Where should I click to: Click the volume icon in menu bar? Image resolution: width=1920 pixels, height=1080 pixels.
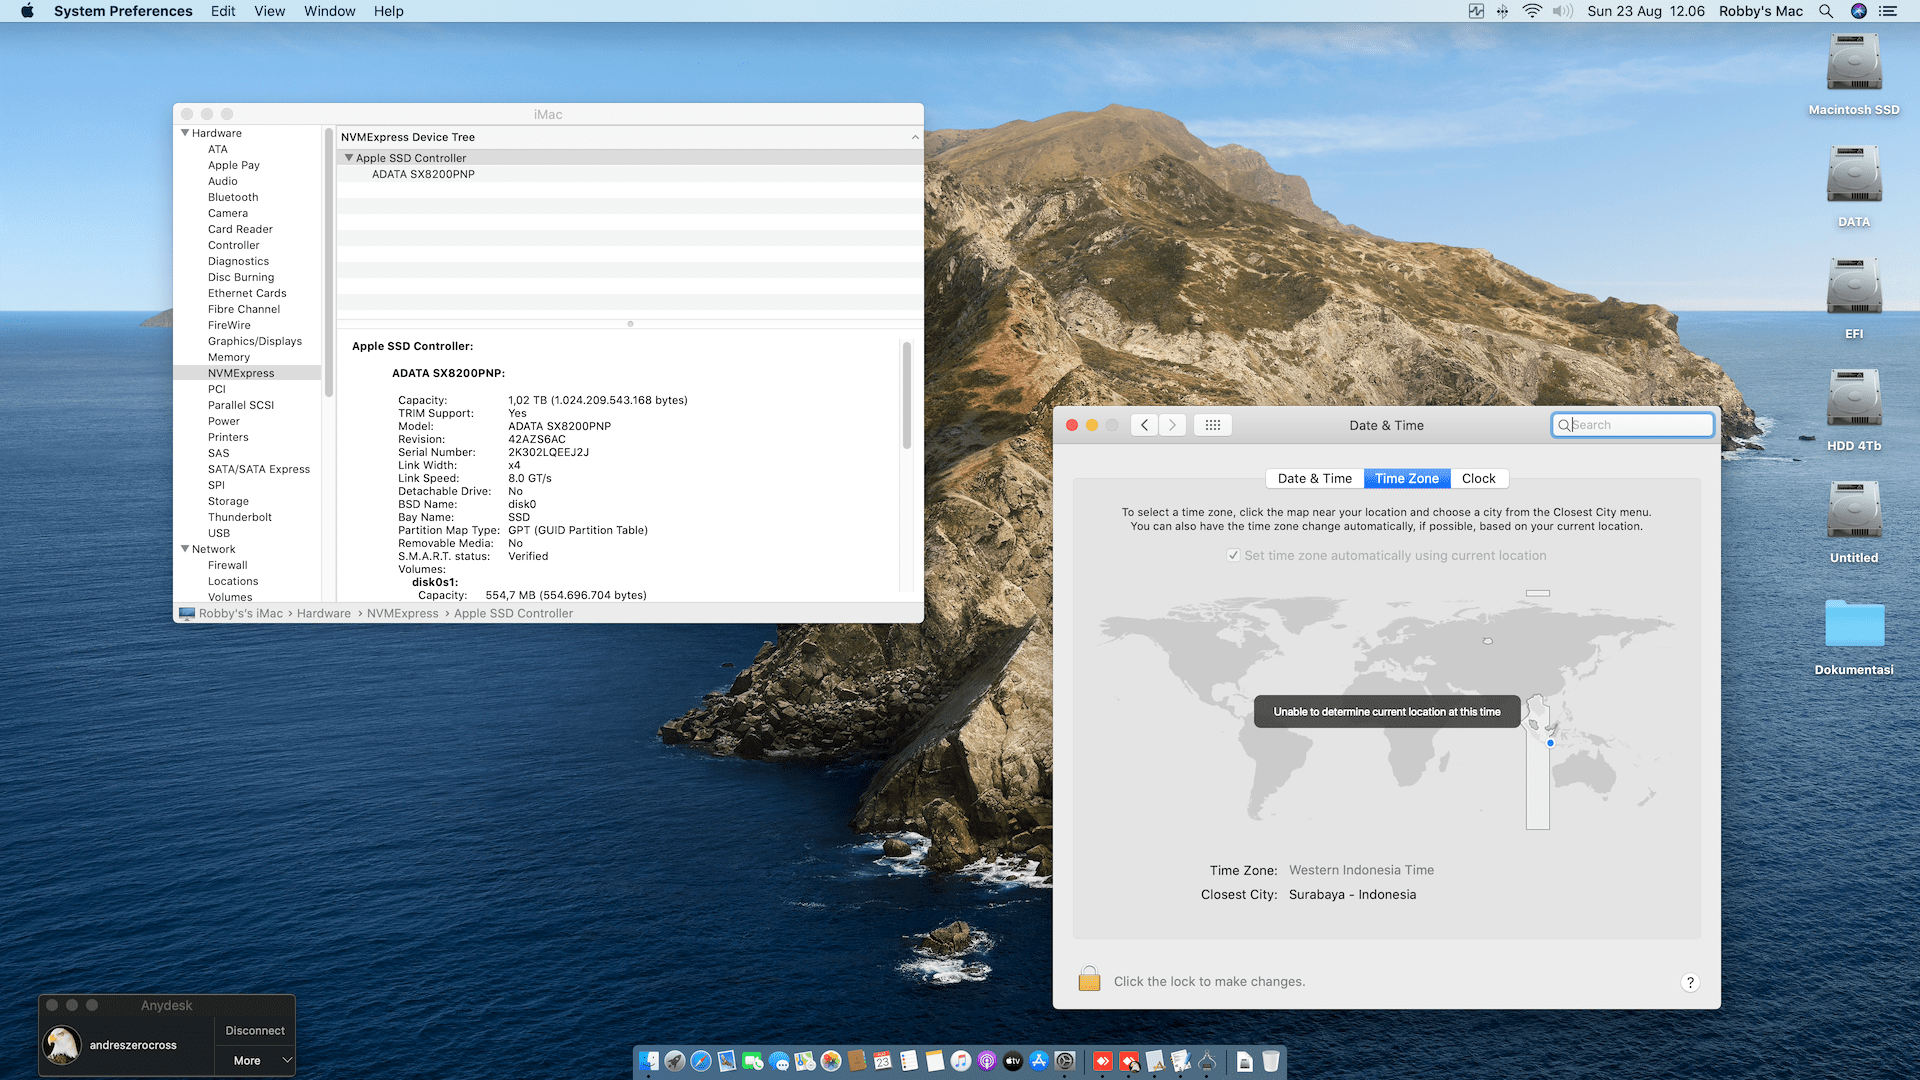click(1563, 11)
